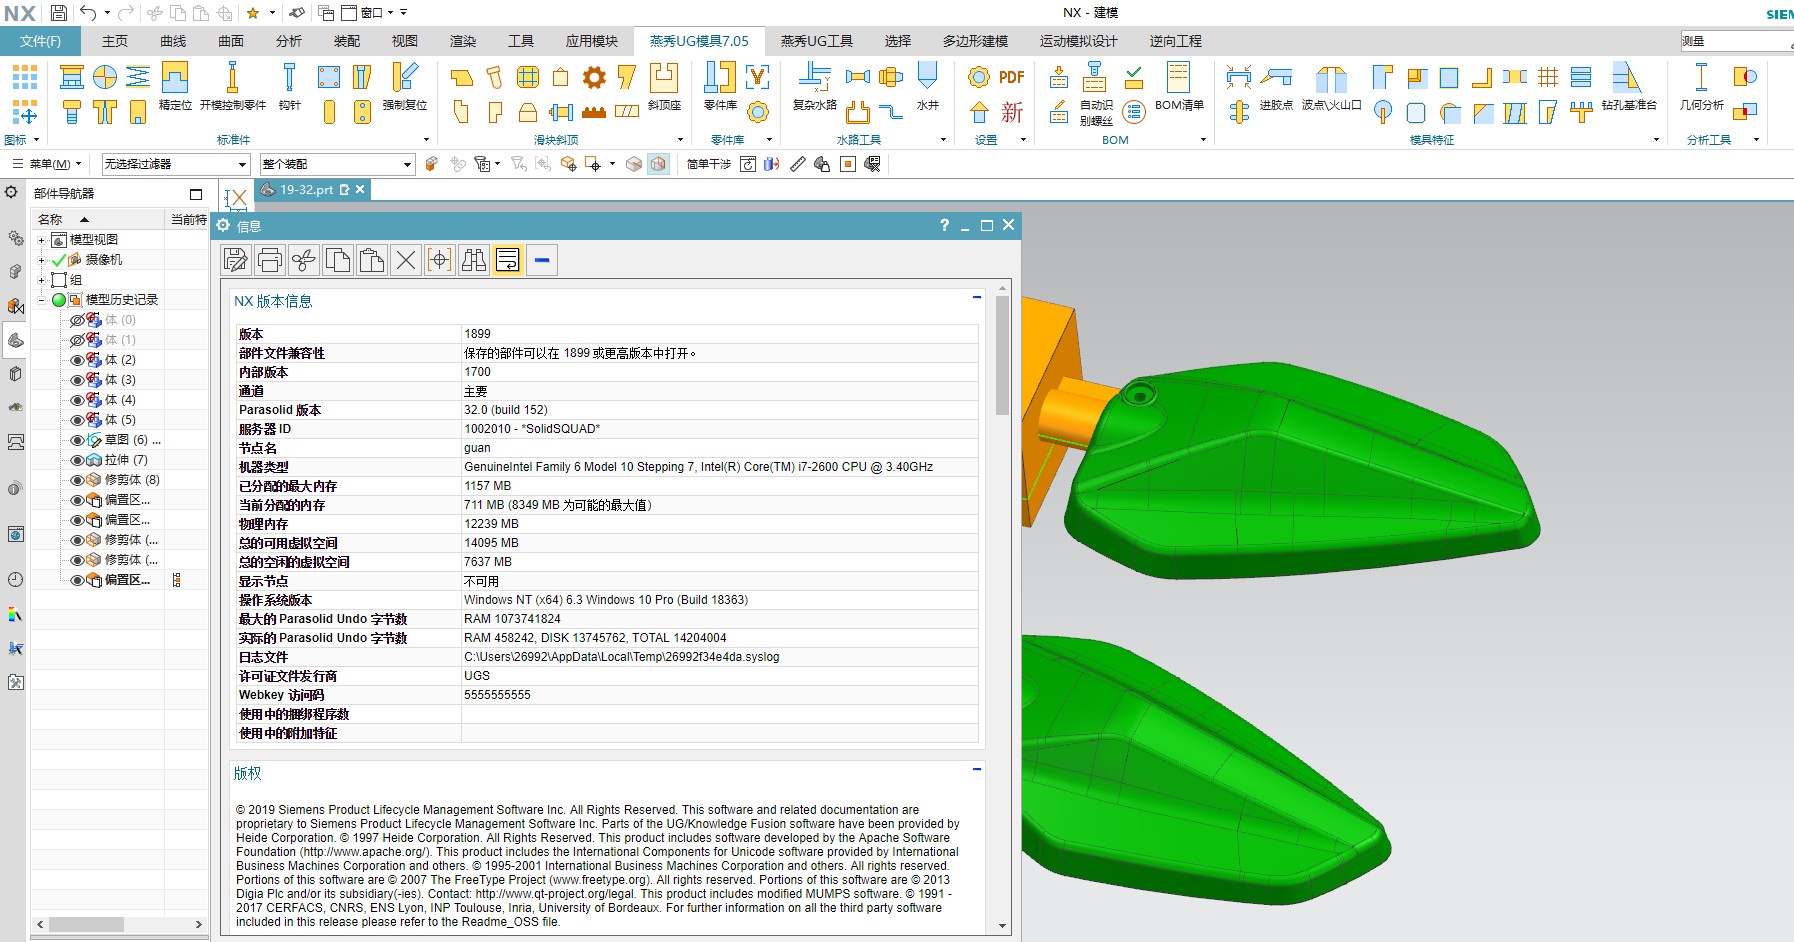
Task: Open the 整个装配 scope dropdown
Action: pos(337,164)
